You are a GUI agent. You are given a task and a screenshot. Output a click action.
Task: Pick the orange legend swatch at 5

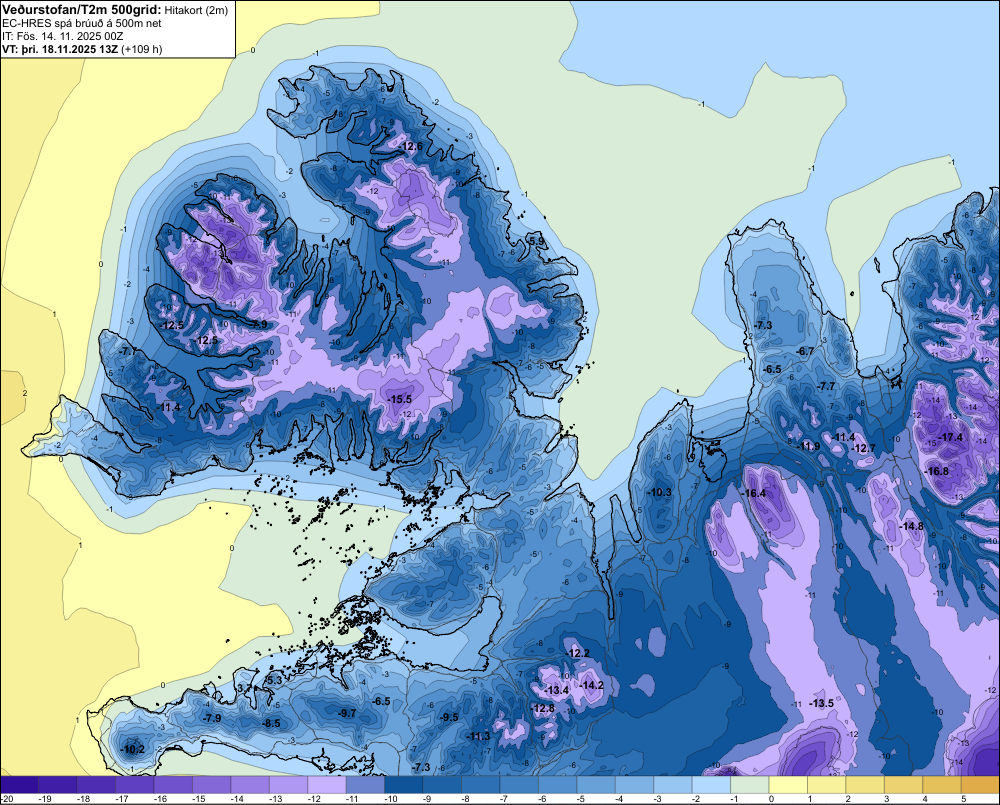[x=980, y=785]
